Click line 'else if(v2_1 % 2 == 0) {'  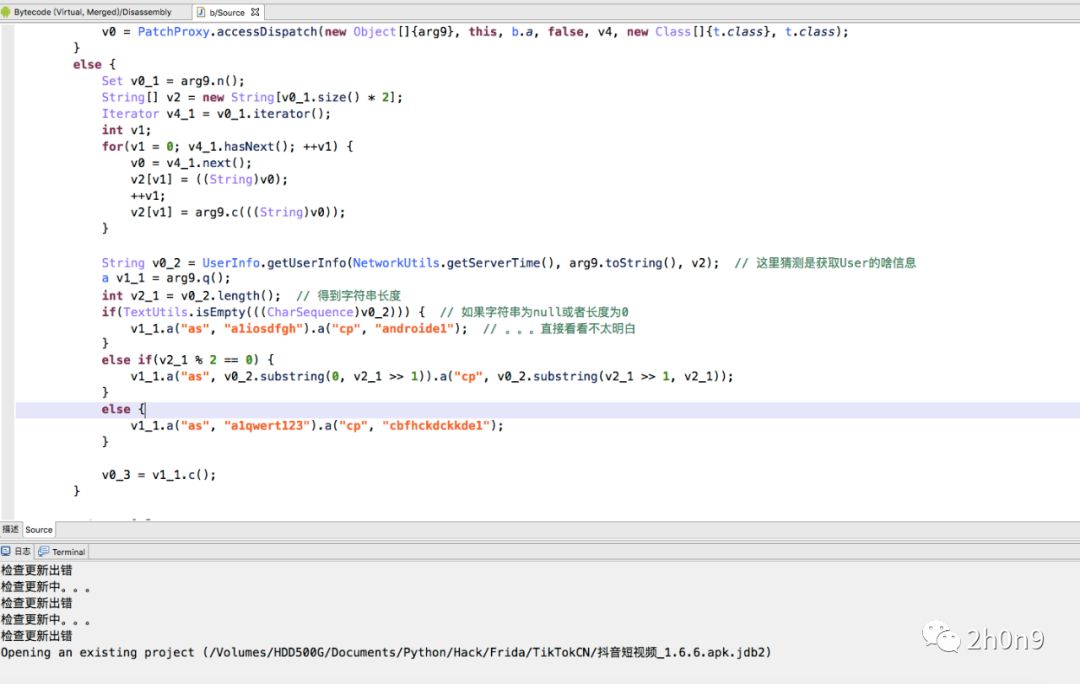187,360
